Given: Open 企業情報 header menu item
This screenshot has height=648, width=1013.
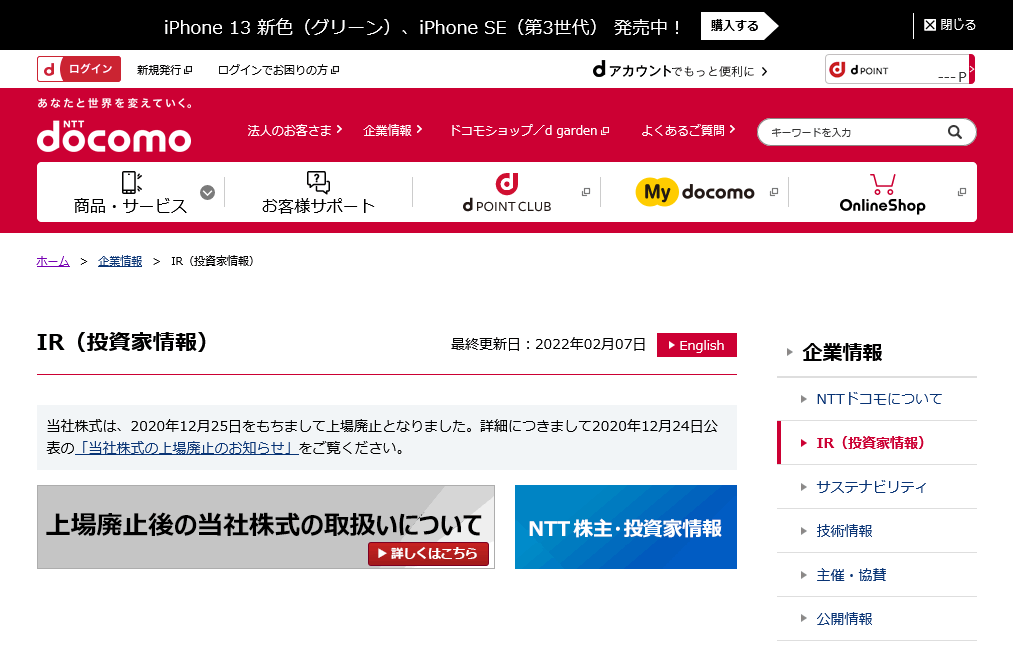Looking at the screenshot, I should pyautogui.click(x=393, y=131).
